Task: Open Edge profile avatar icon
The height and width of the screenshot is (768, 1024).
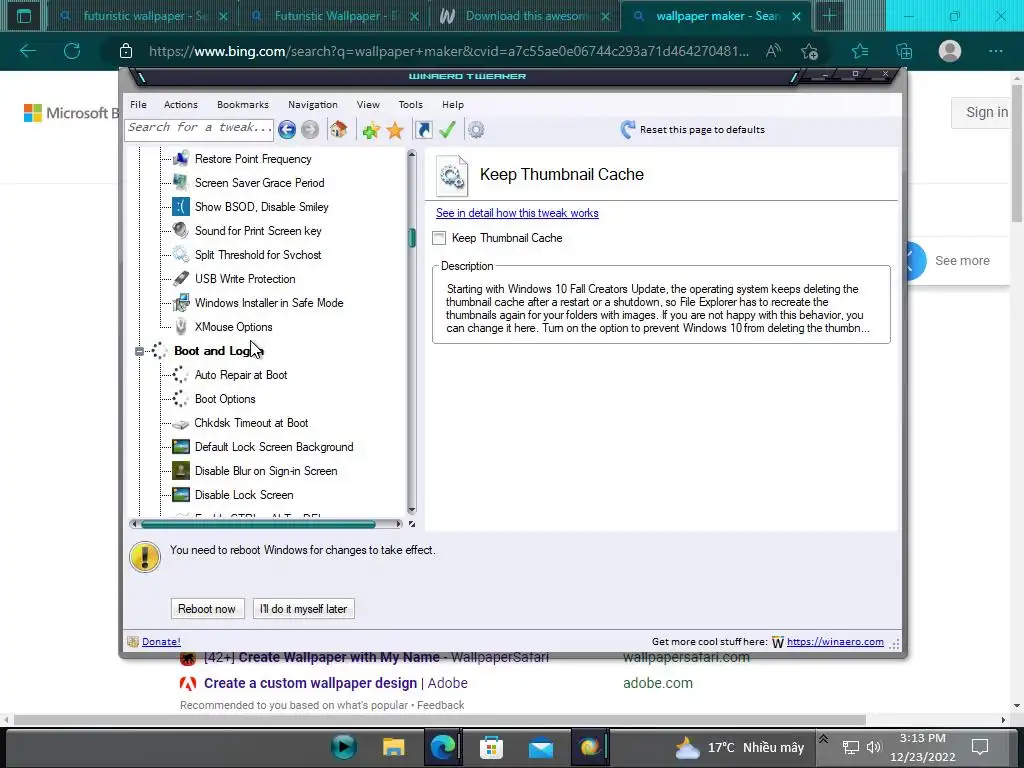Action: point(950,51)
